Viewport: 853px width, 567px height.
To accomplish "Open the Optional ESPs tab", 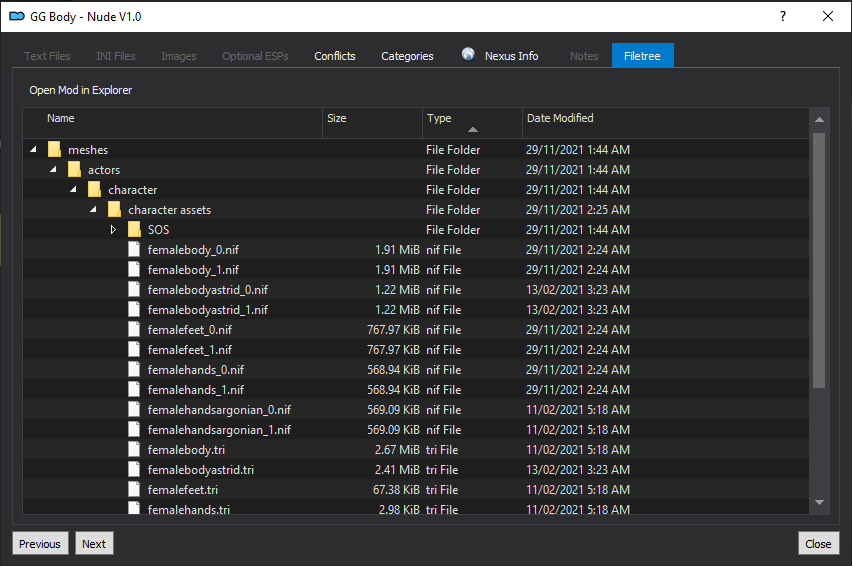I will tap(255, 56).
